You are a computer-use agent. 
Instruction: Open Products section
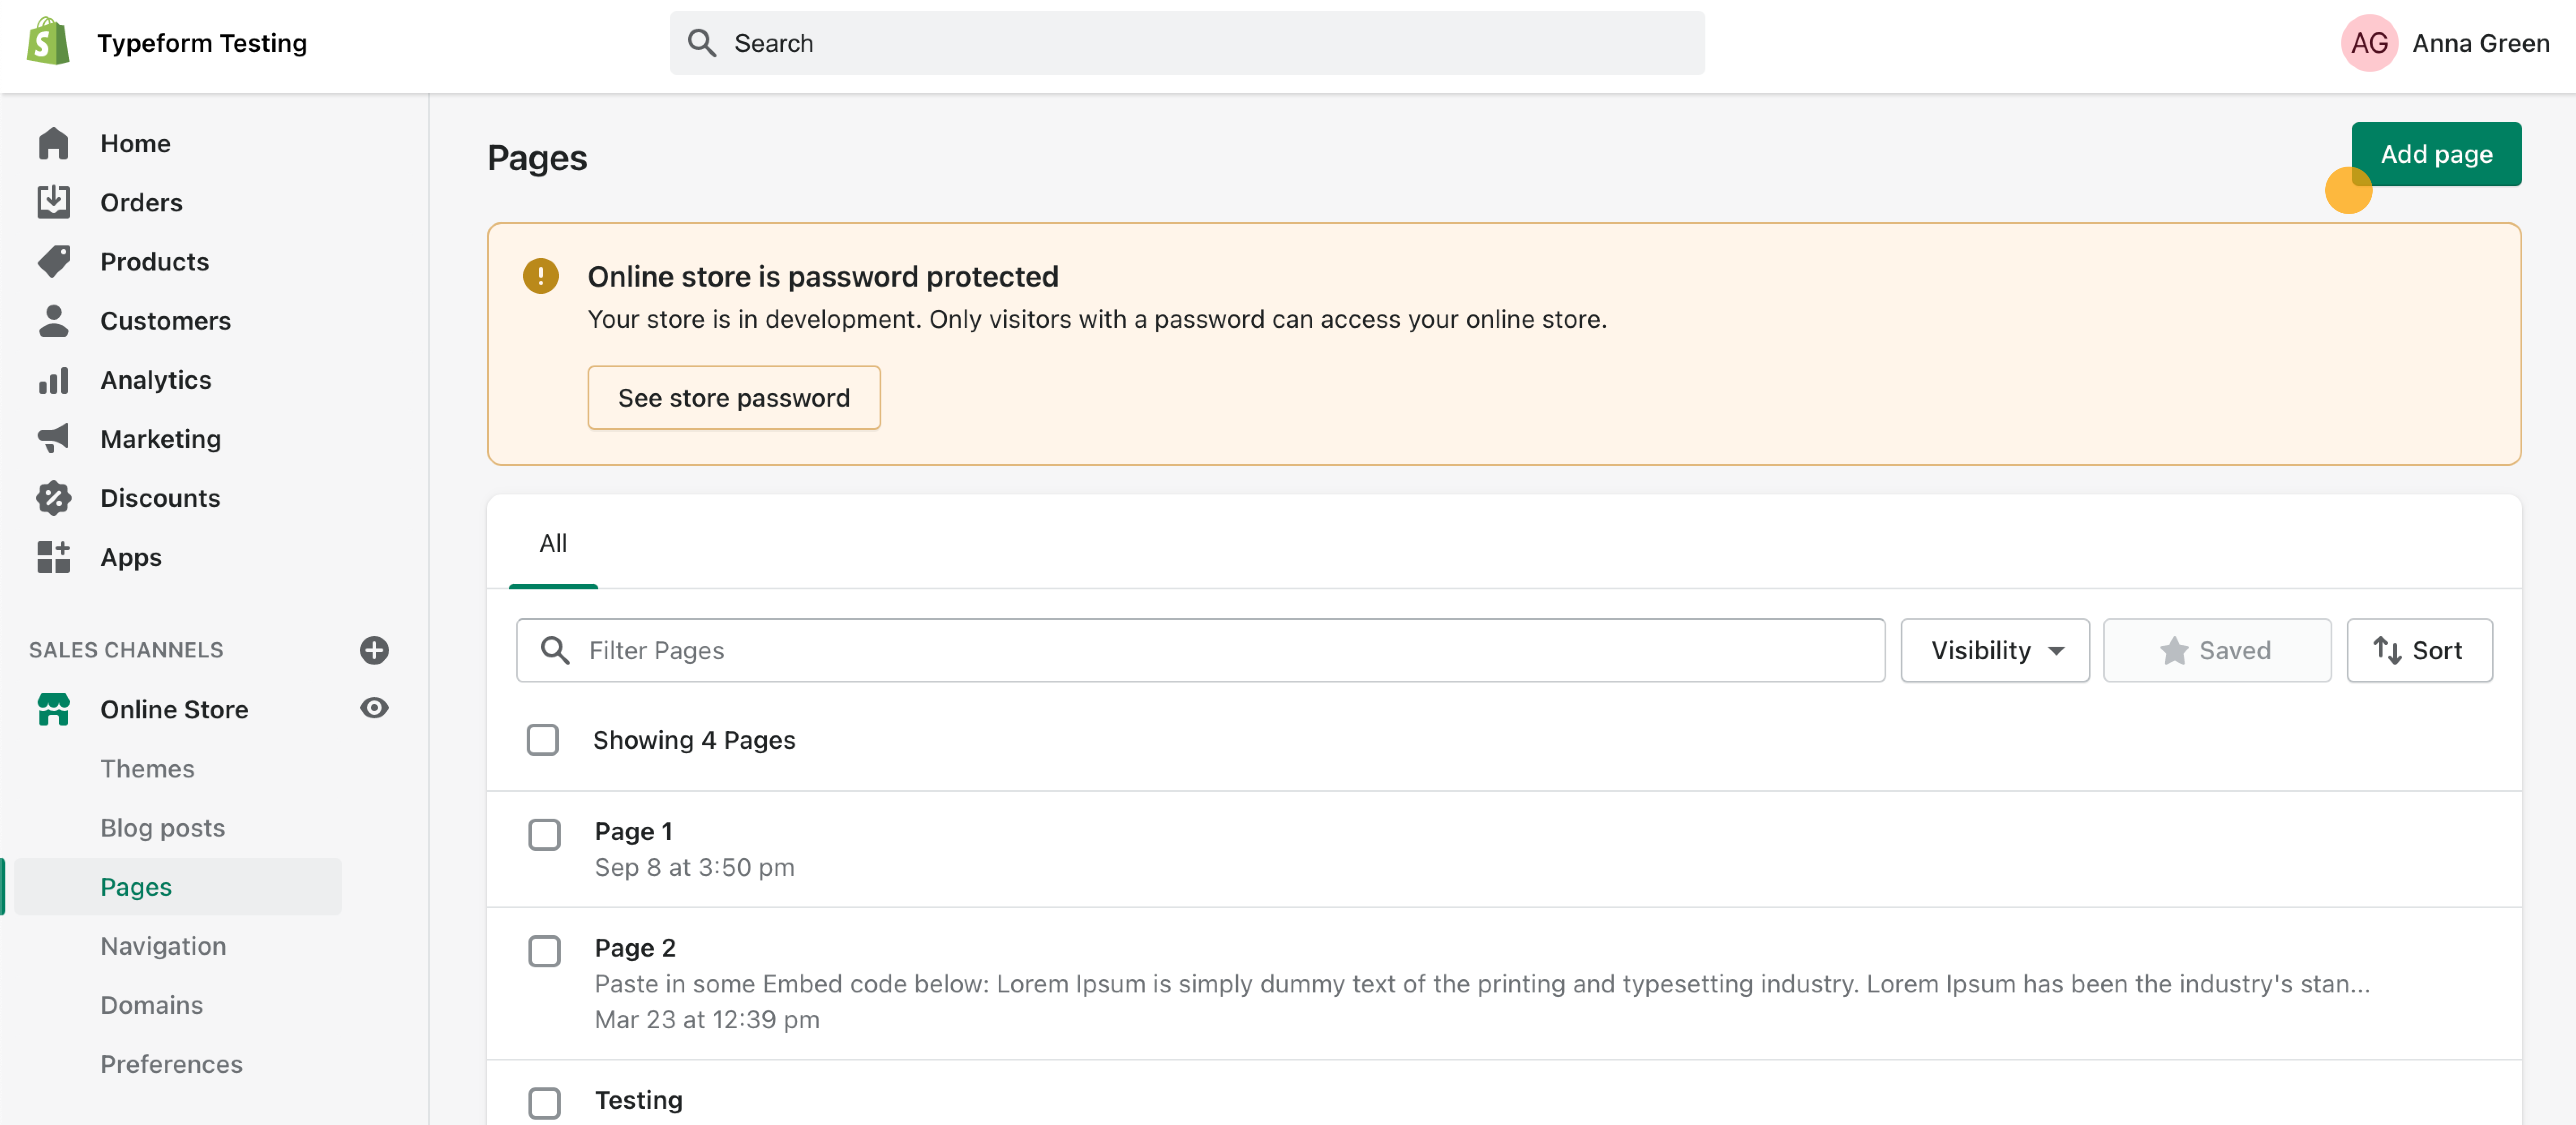(154, 261)
